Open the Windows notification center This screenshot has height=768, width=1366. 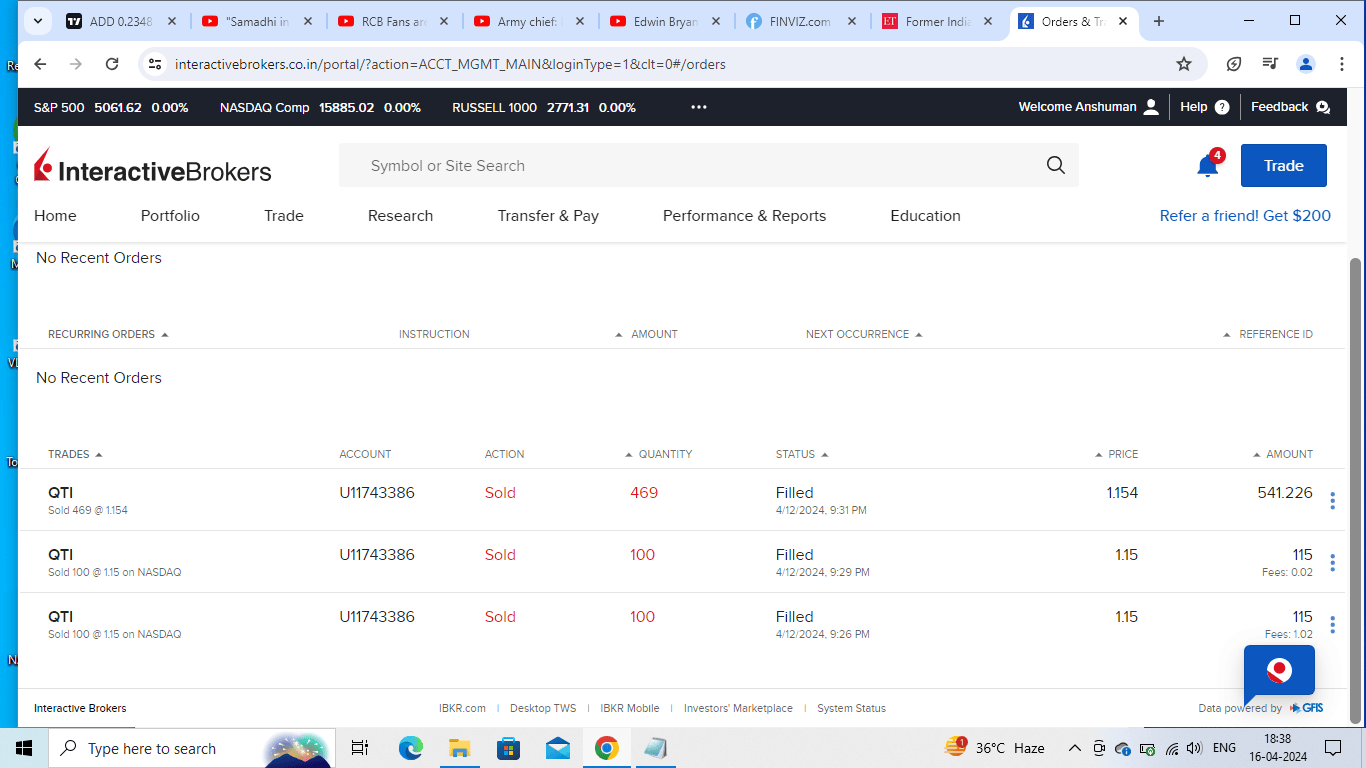click(x=1333, y=748)
